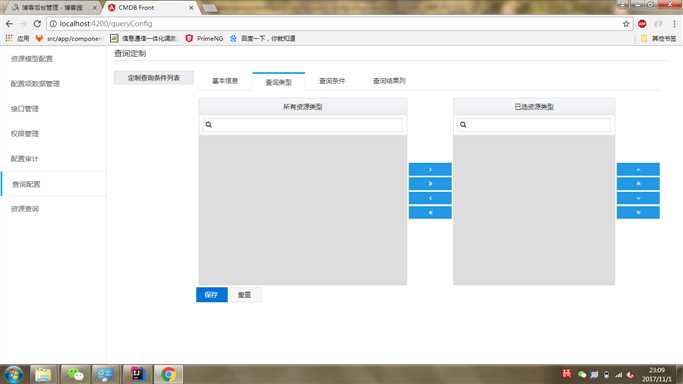Move selected item back to left list
The image size is (683, 384).
pyautogui.click(x=430, y=198)
